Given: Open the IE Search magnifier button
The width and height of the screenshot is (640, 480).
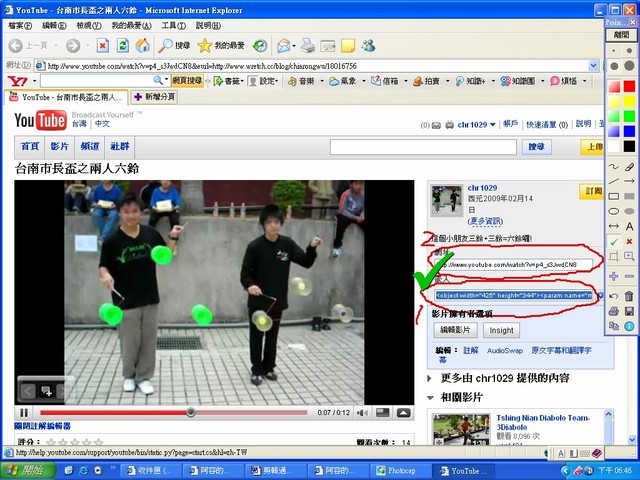Looking at the screenshot, I should (x=174, y=46).
